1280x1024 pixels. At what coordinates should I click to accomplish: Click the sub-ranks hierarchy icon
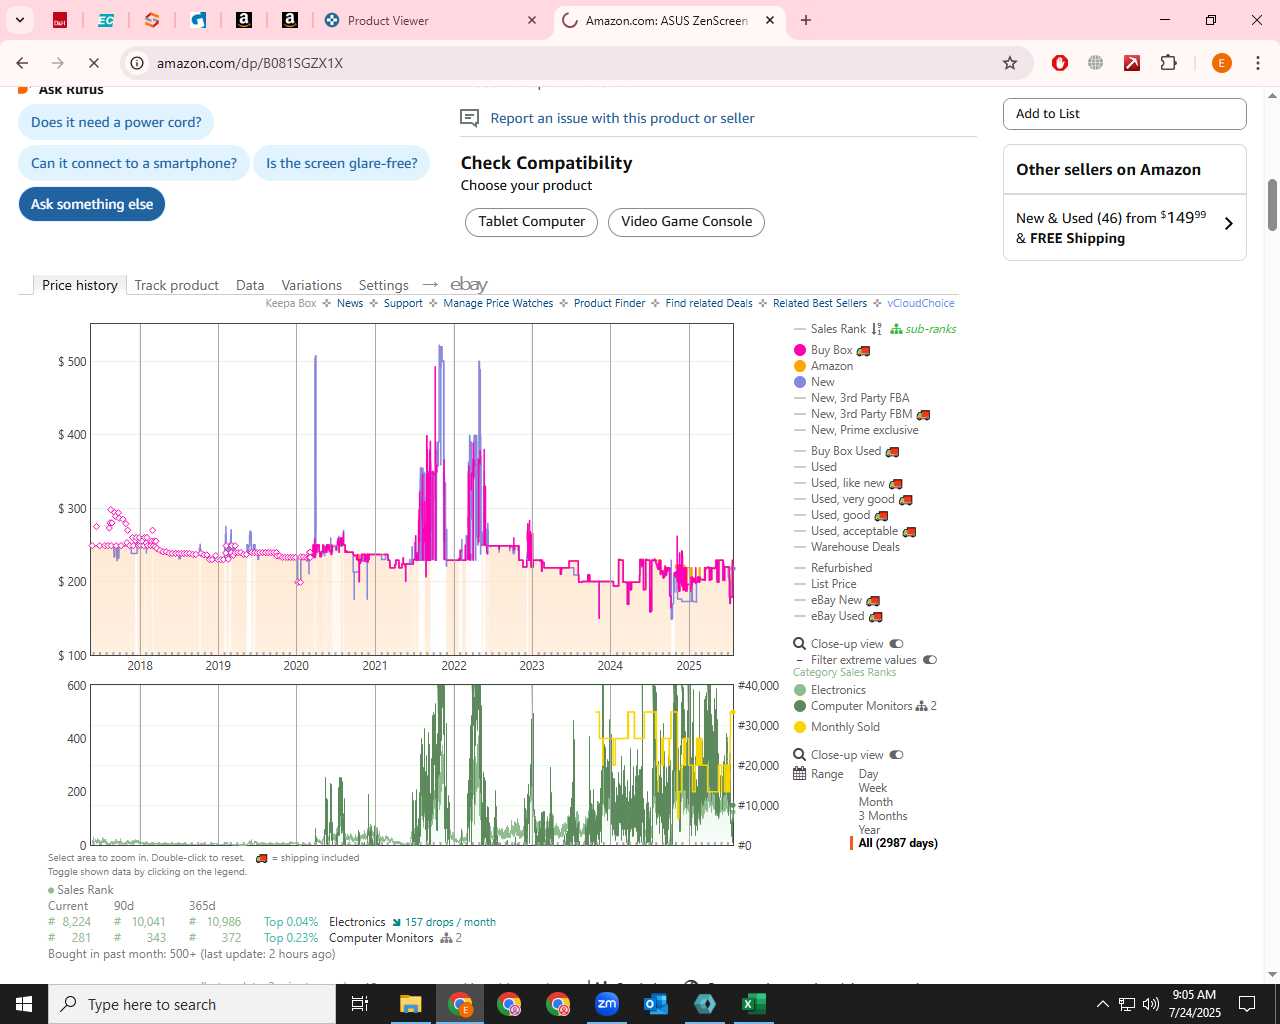coord(896,329)
